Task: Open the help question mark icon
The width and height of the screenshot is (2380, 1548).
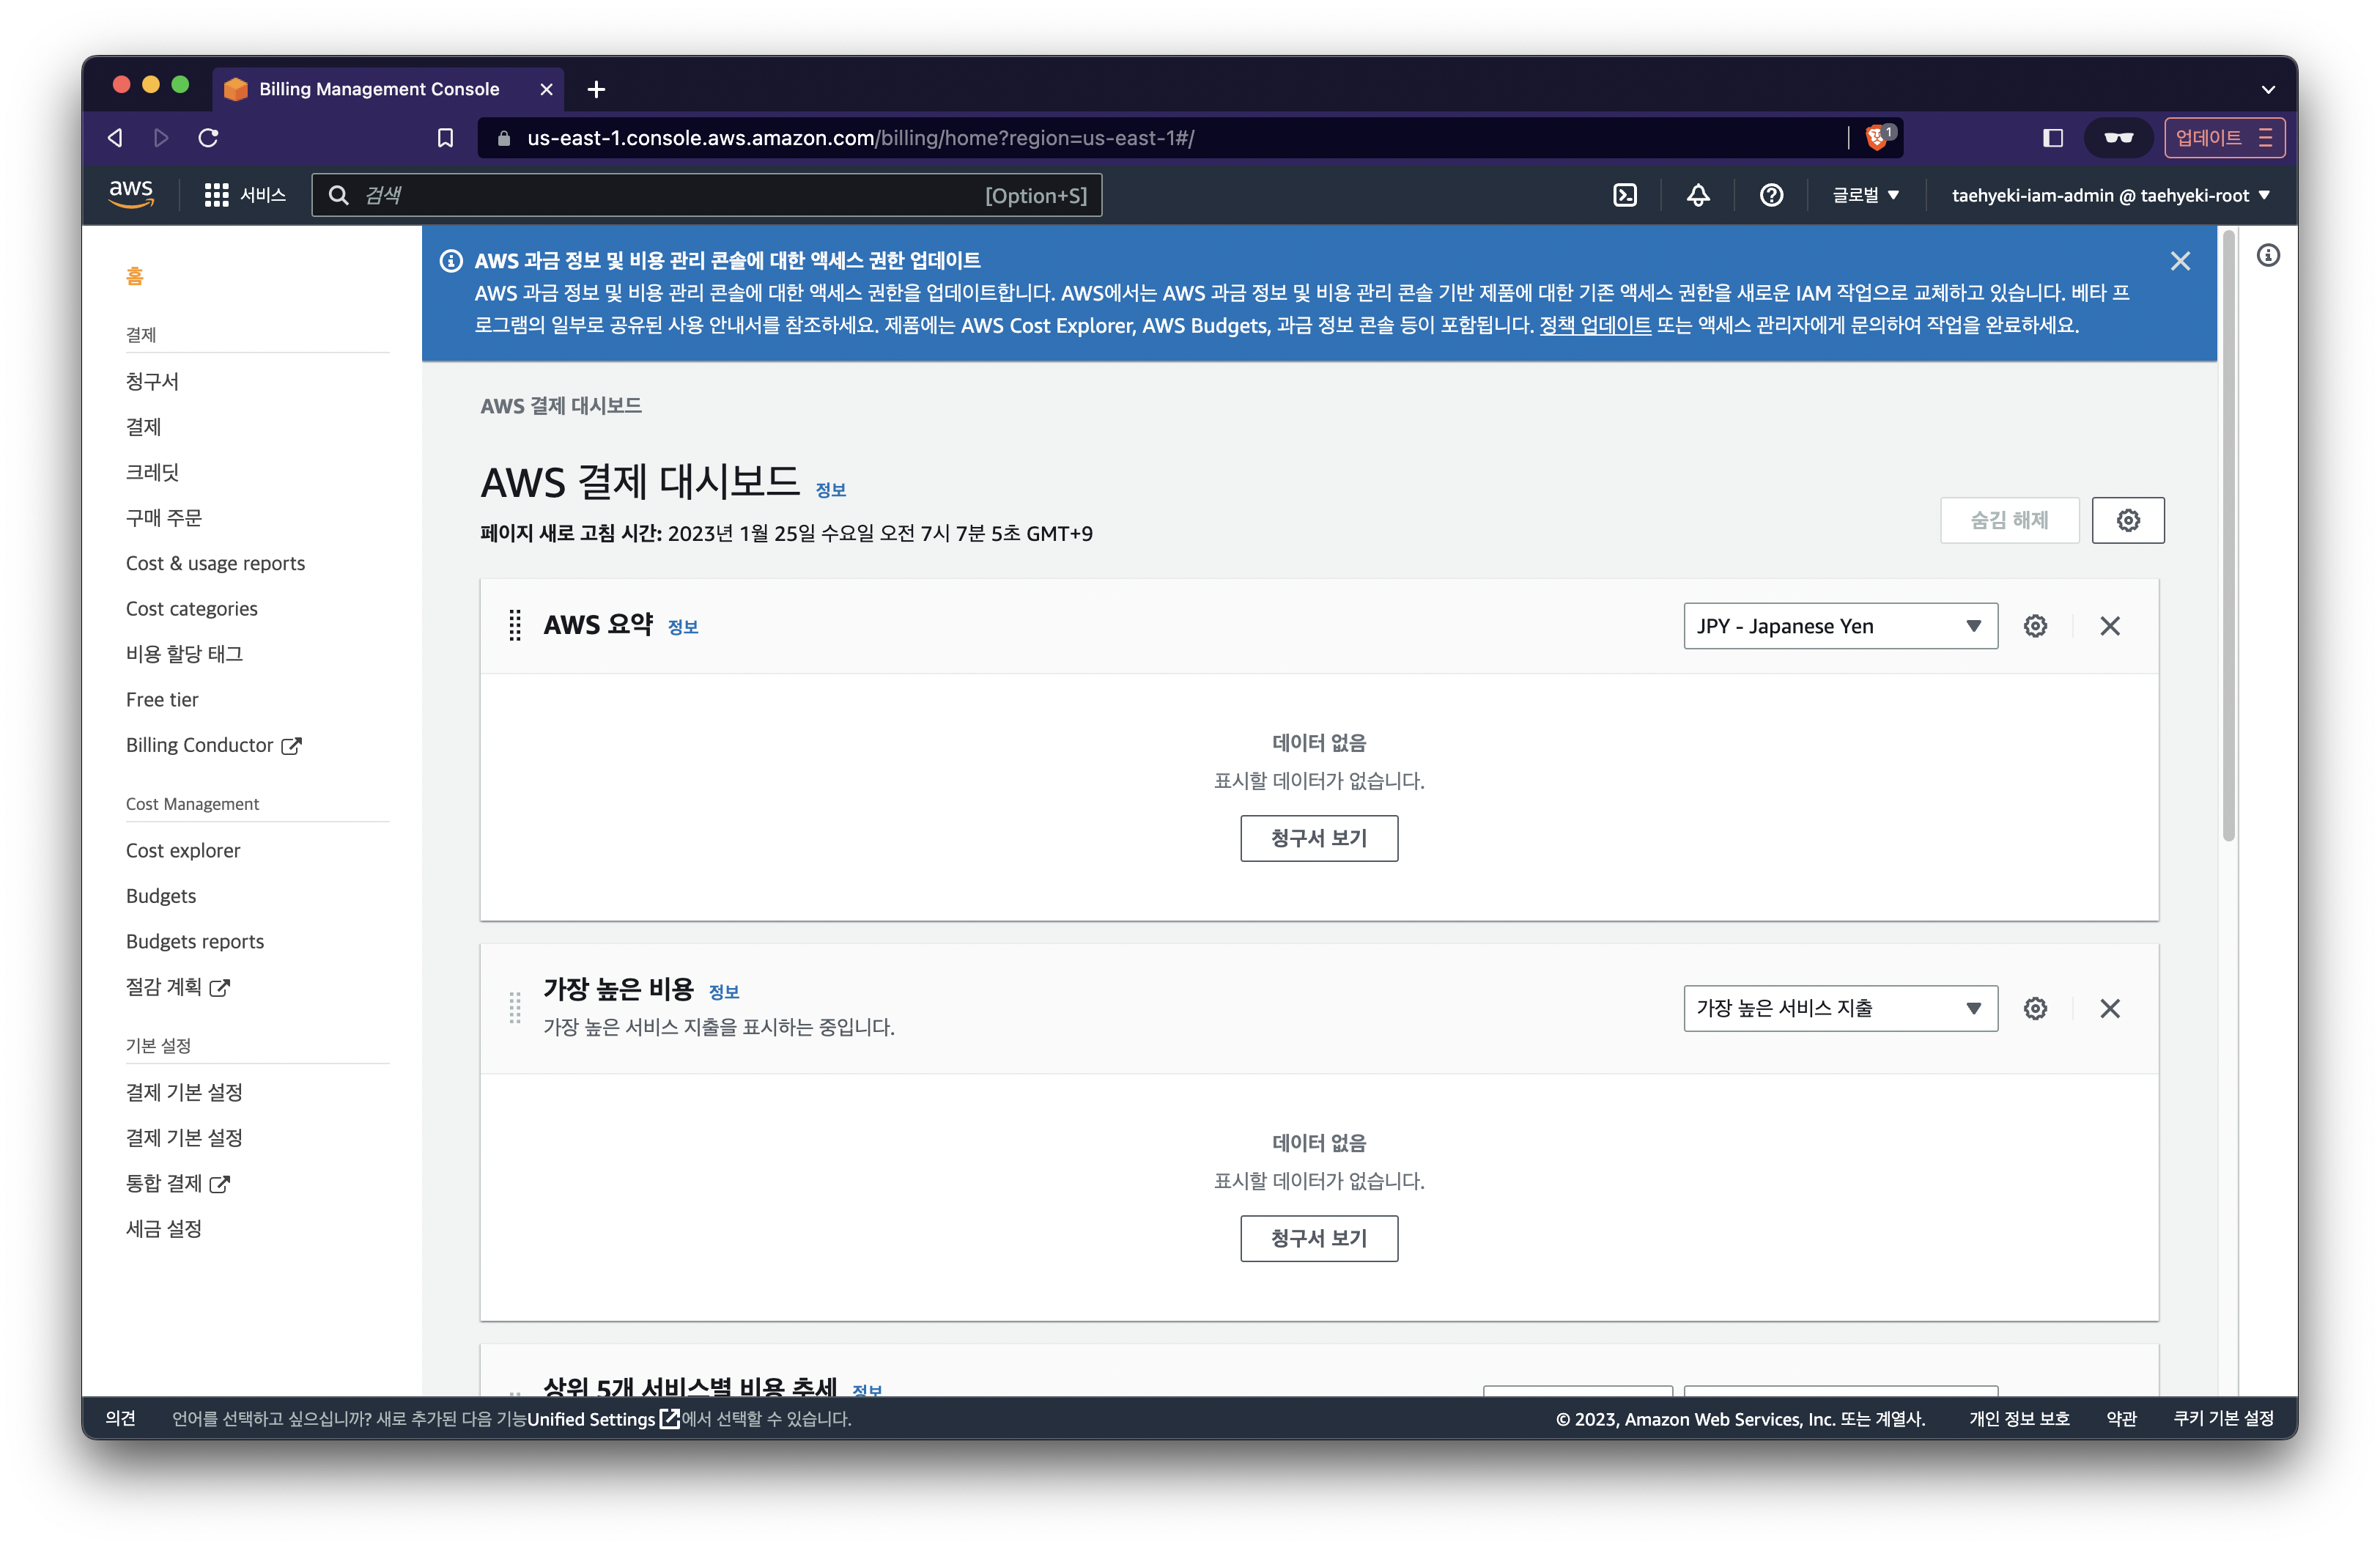Action: coord(1771,195)
